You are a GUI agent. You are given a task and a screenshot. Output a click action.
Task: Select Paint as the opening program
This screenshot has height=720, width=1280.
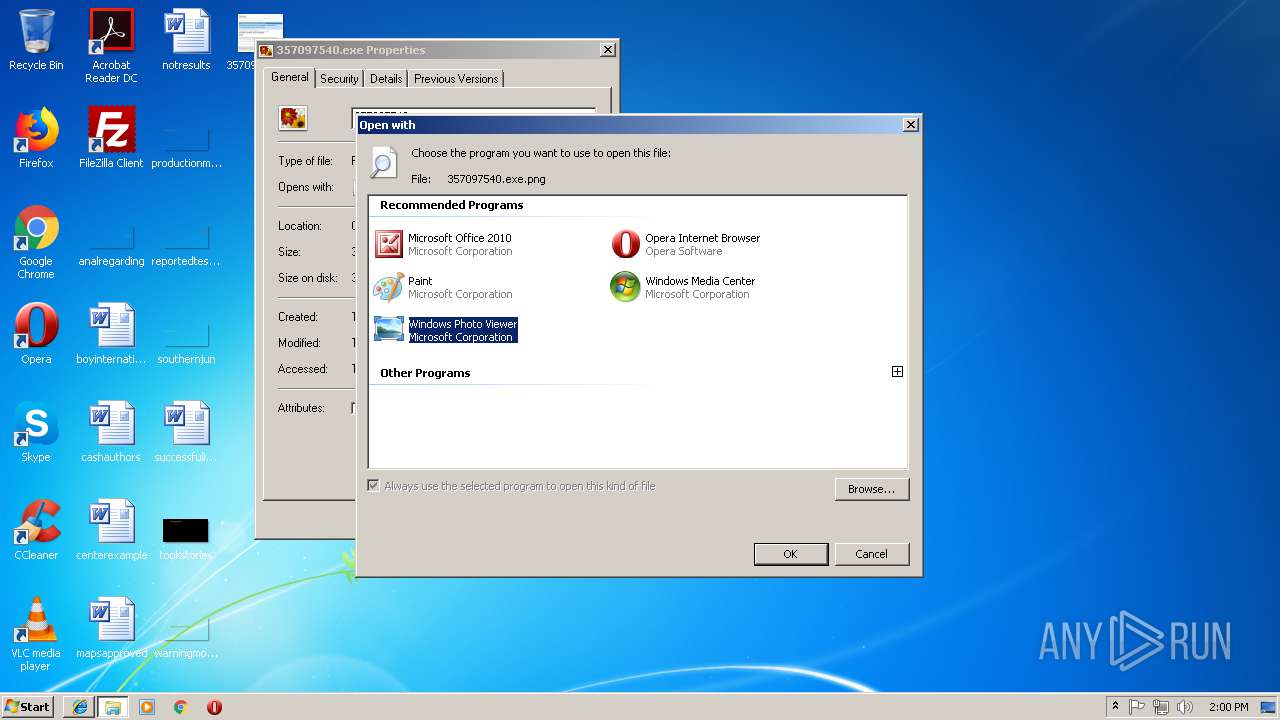(444, 287)
